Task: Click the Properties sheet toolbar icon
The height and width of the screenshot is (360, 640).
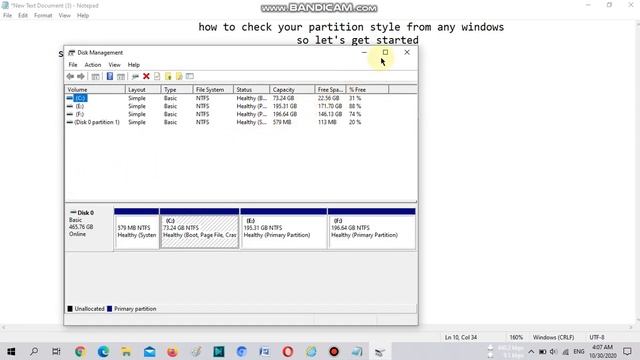Action: point(157,76)
